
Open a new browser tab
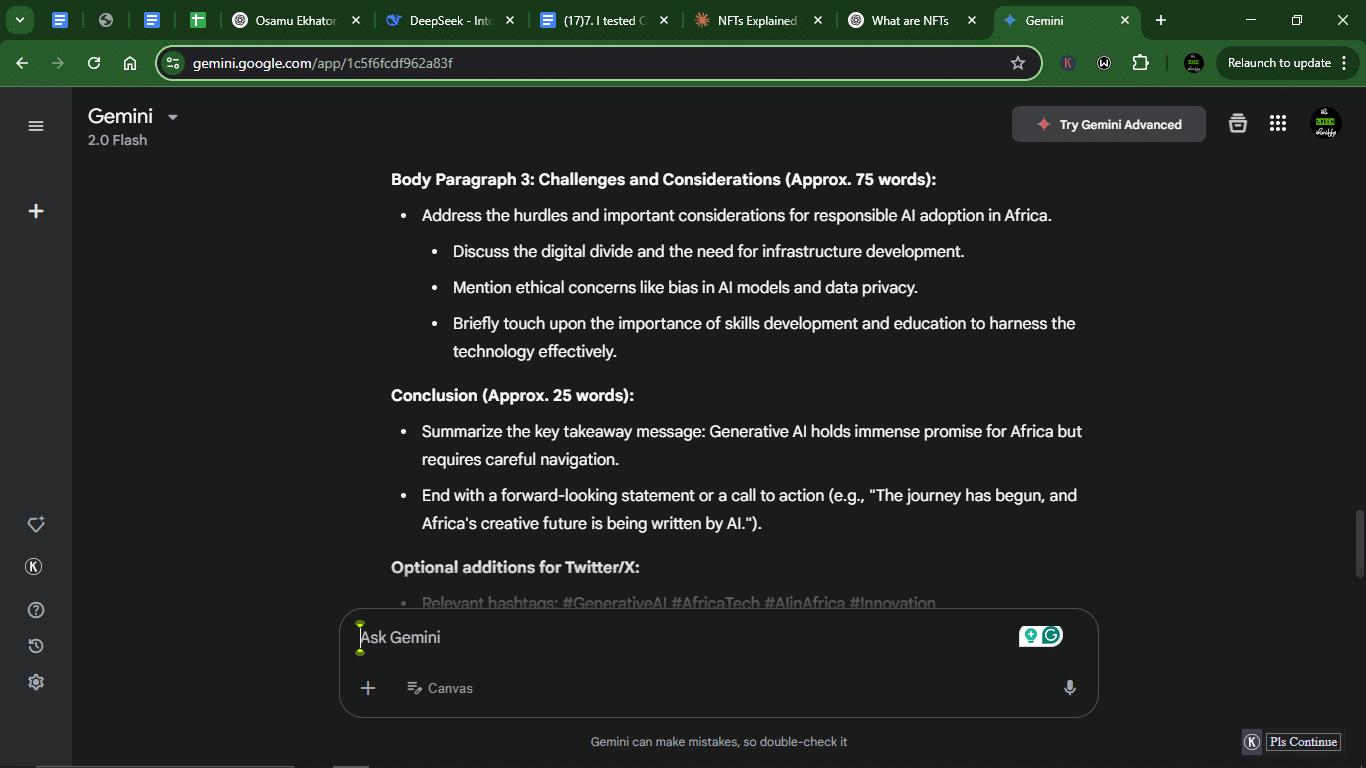coord(1161,20)
